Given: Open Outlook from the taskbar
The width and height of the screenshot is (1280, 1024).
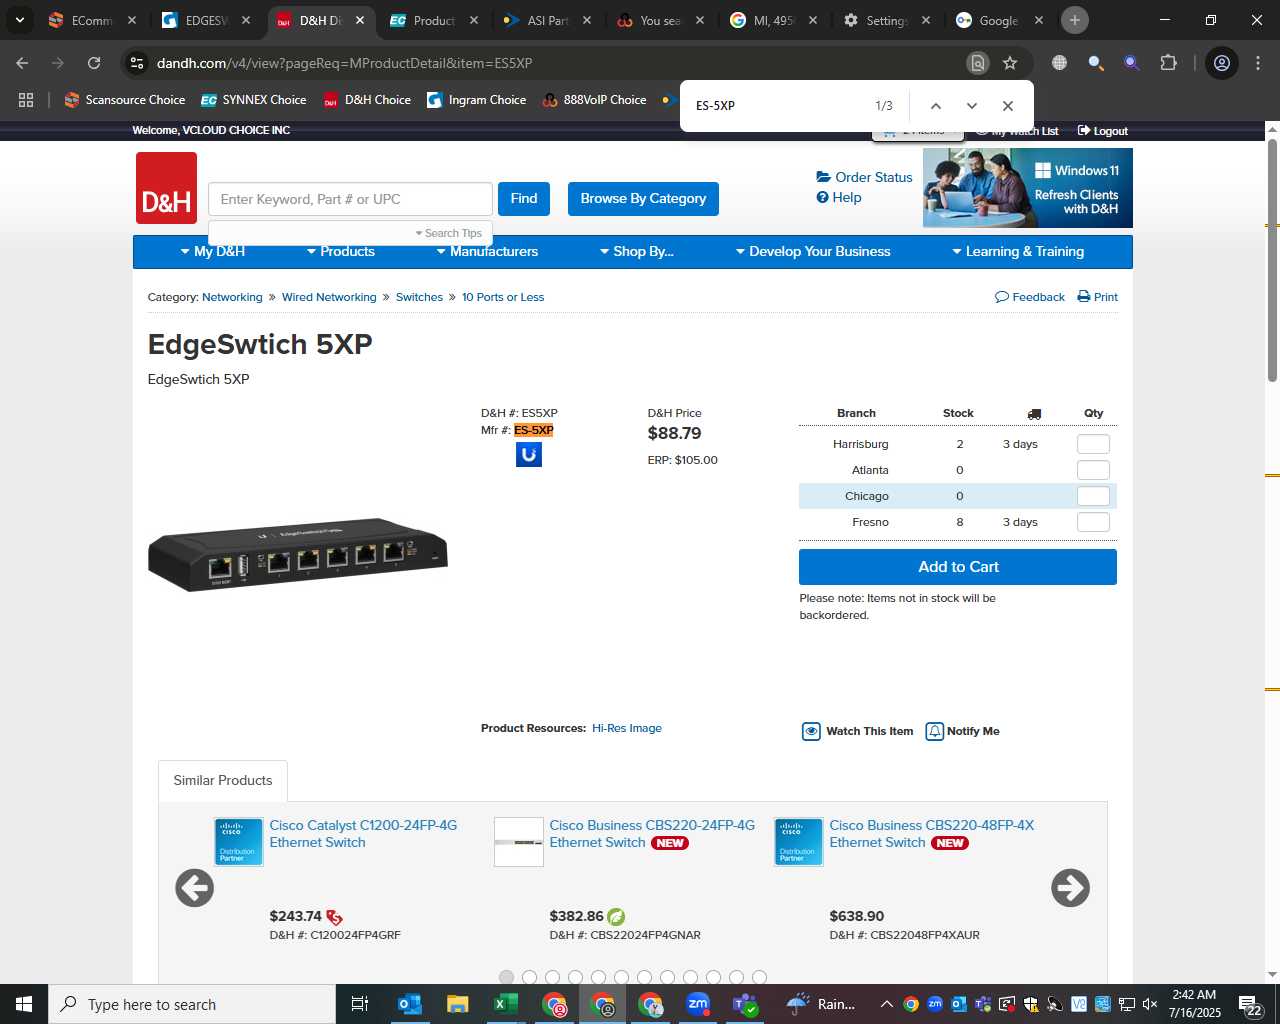Looking at the screenshot, I should (410, 1004).
